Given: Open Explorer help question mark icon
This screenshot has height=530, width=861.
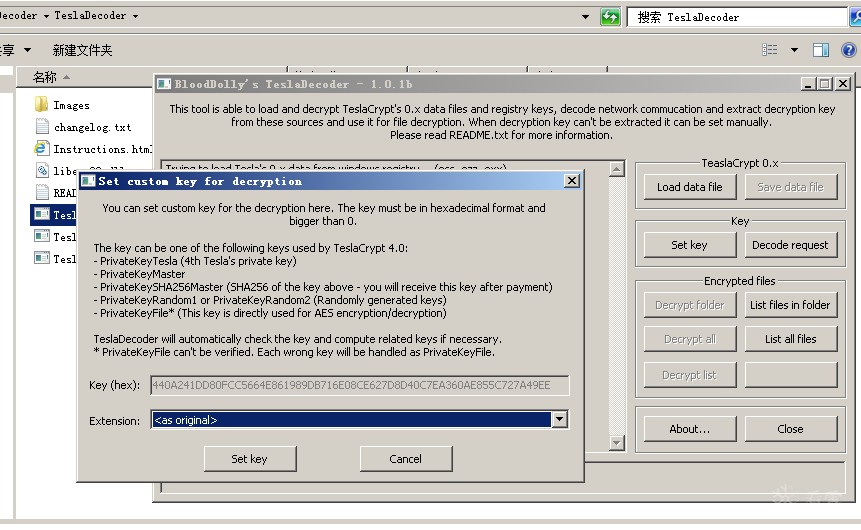Looking at the screenshot, I should 849,51.
